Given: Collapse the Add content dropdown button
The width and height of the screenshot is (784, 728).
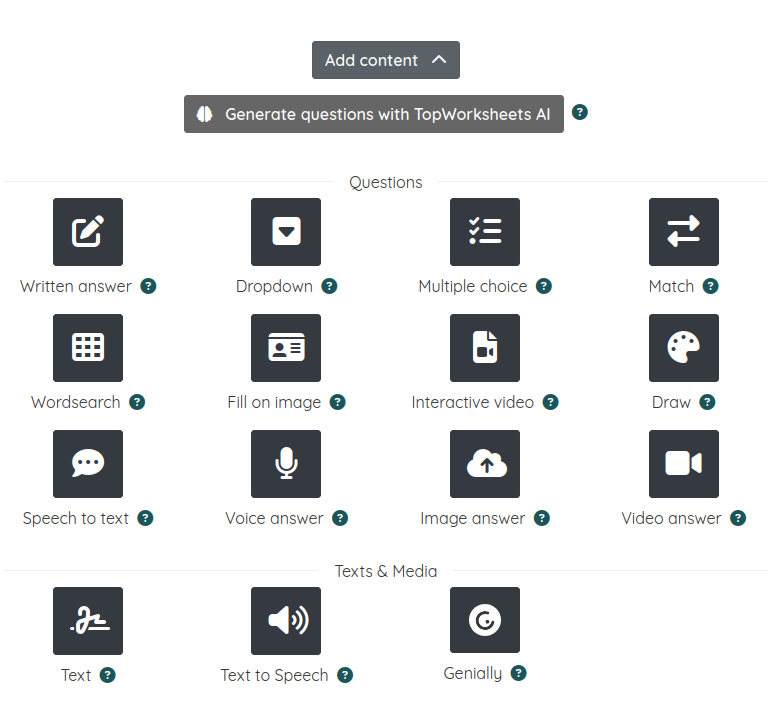Looking at the screenshot, I should tap(386, 60).
